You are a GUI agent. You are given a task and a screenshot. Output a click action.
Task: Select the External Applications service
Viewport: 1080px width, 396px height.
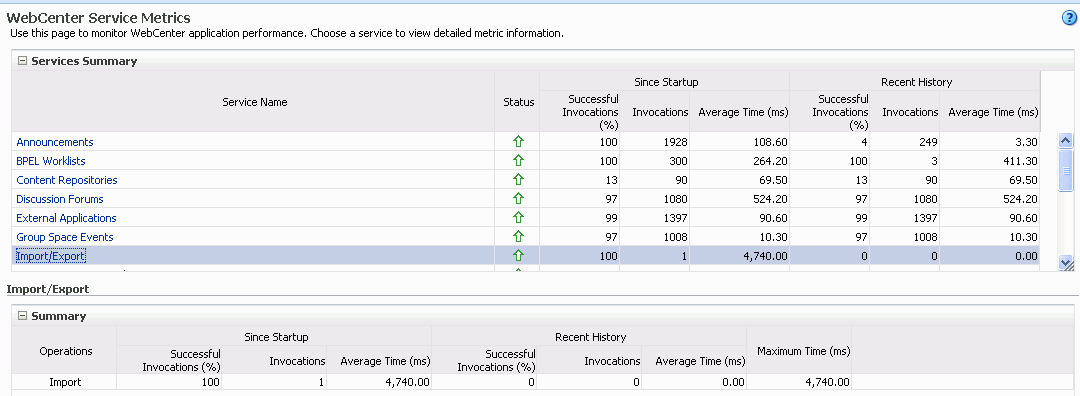pos(66,218)
